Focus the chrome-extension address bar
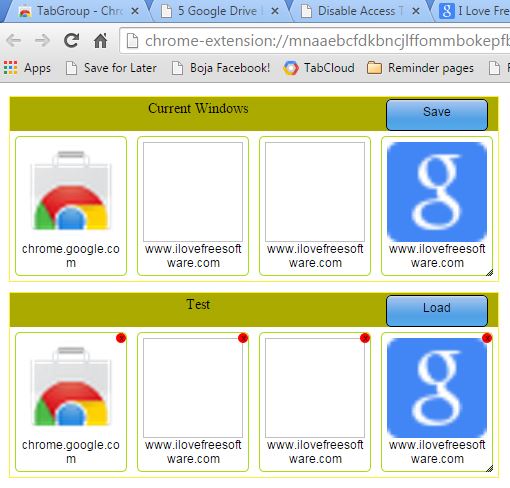The height and width of the screenshot is (488, 510). (315, 41)
